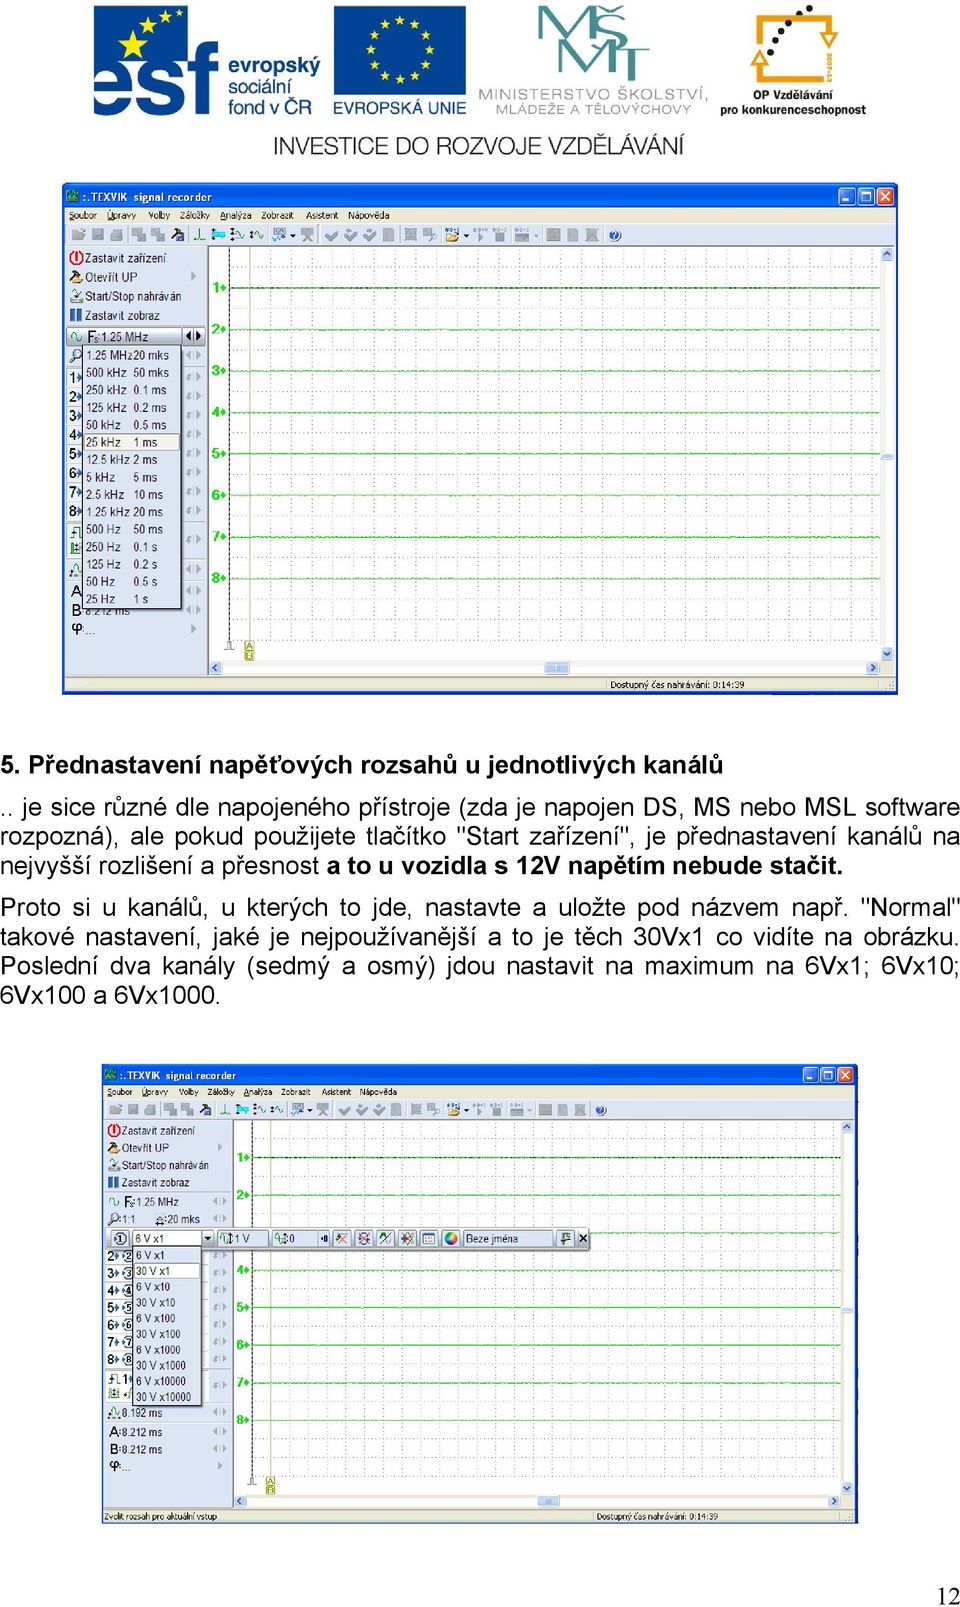Click Dostupný čas nahrávání status in upper window

click(x=677, y=685)
